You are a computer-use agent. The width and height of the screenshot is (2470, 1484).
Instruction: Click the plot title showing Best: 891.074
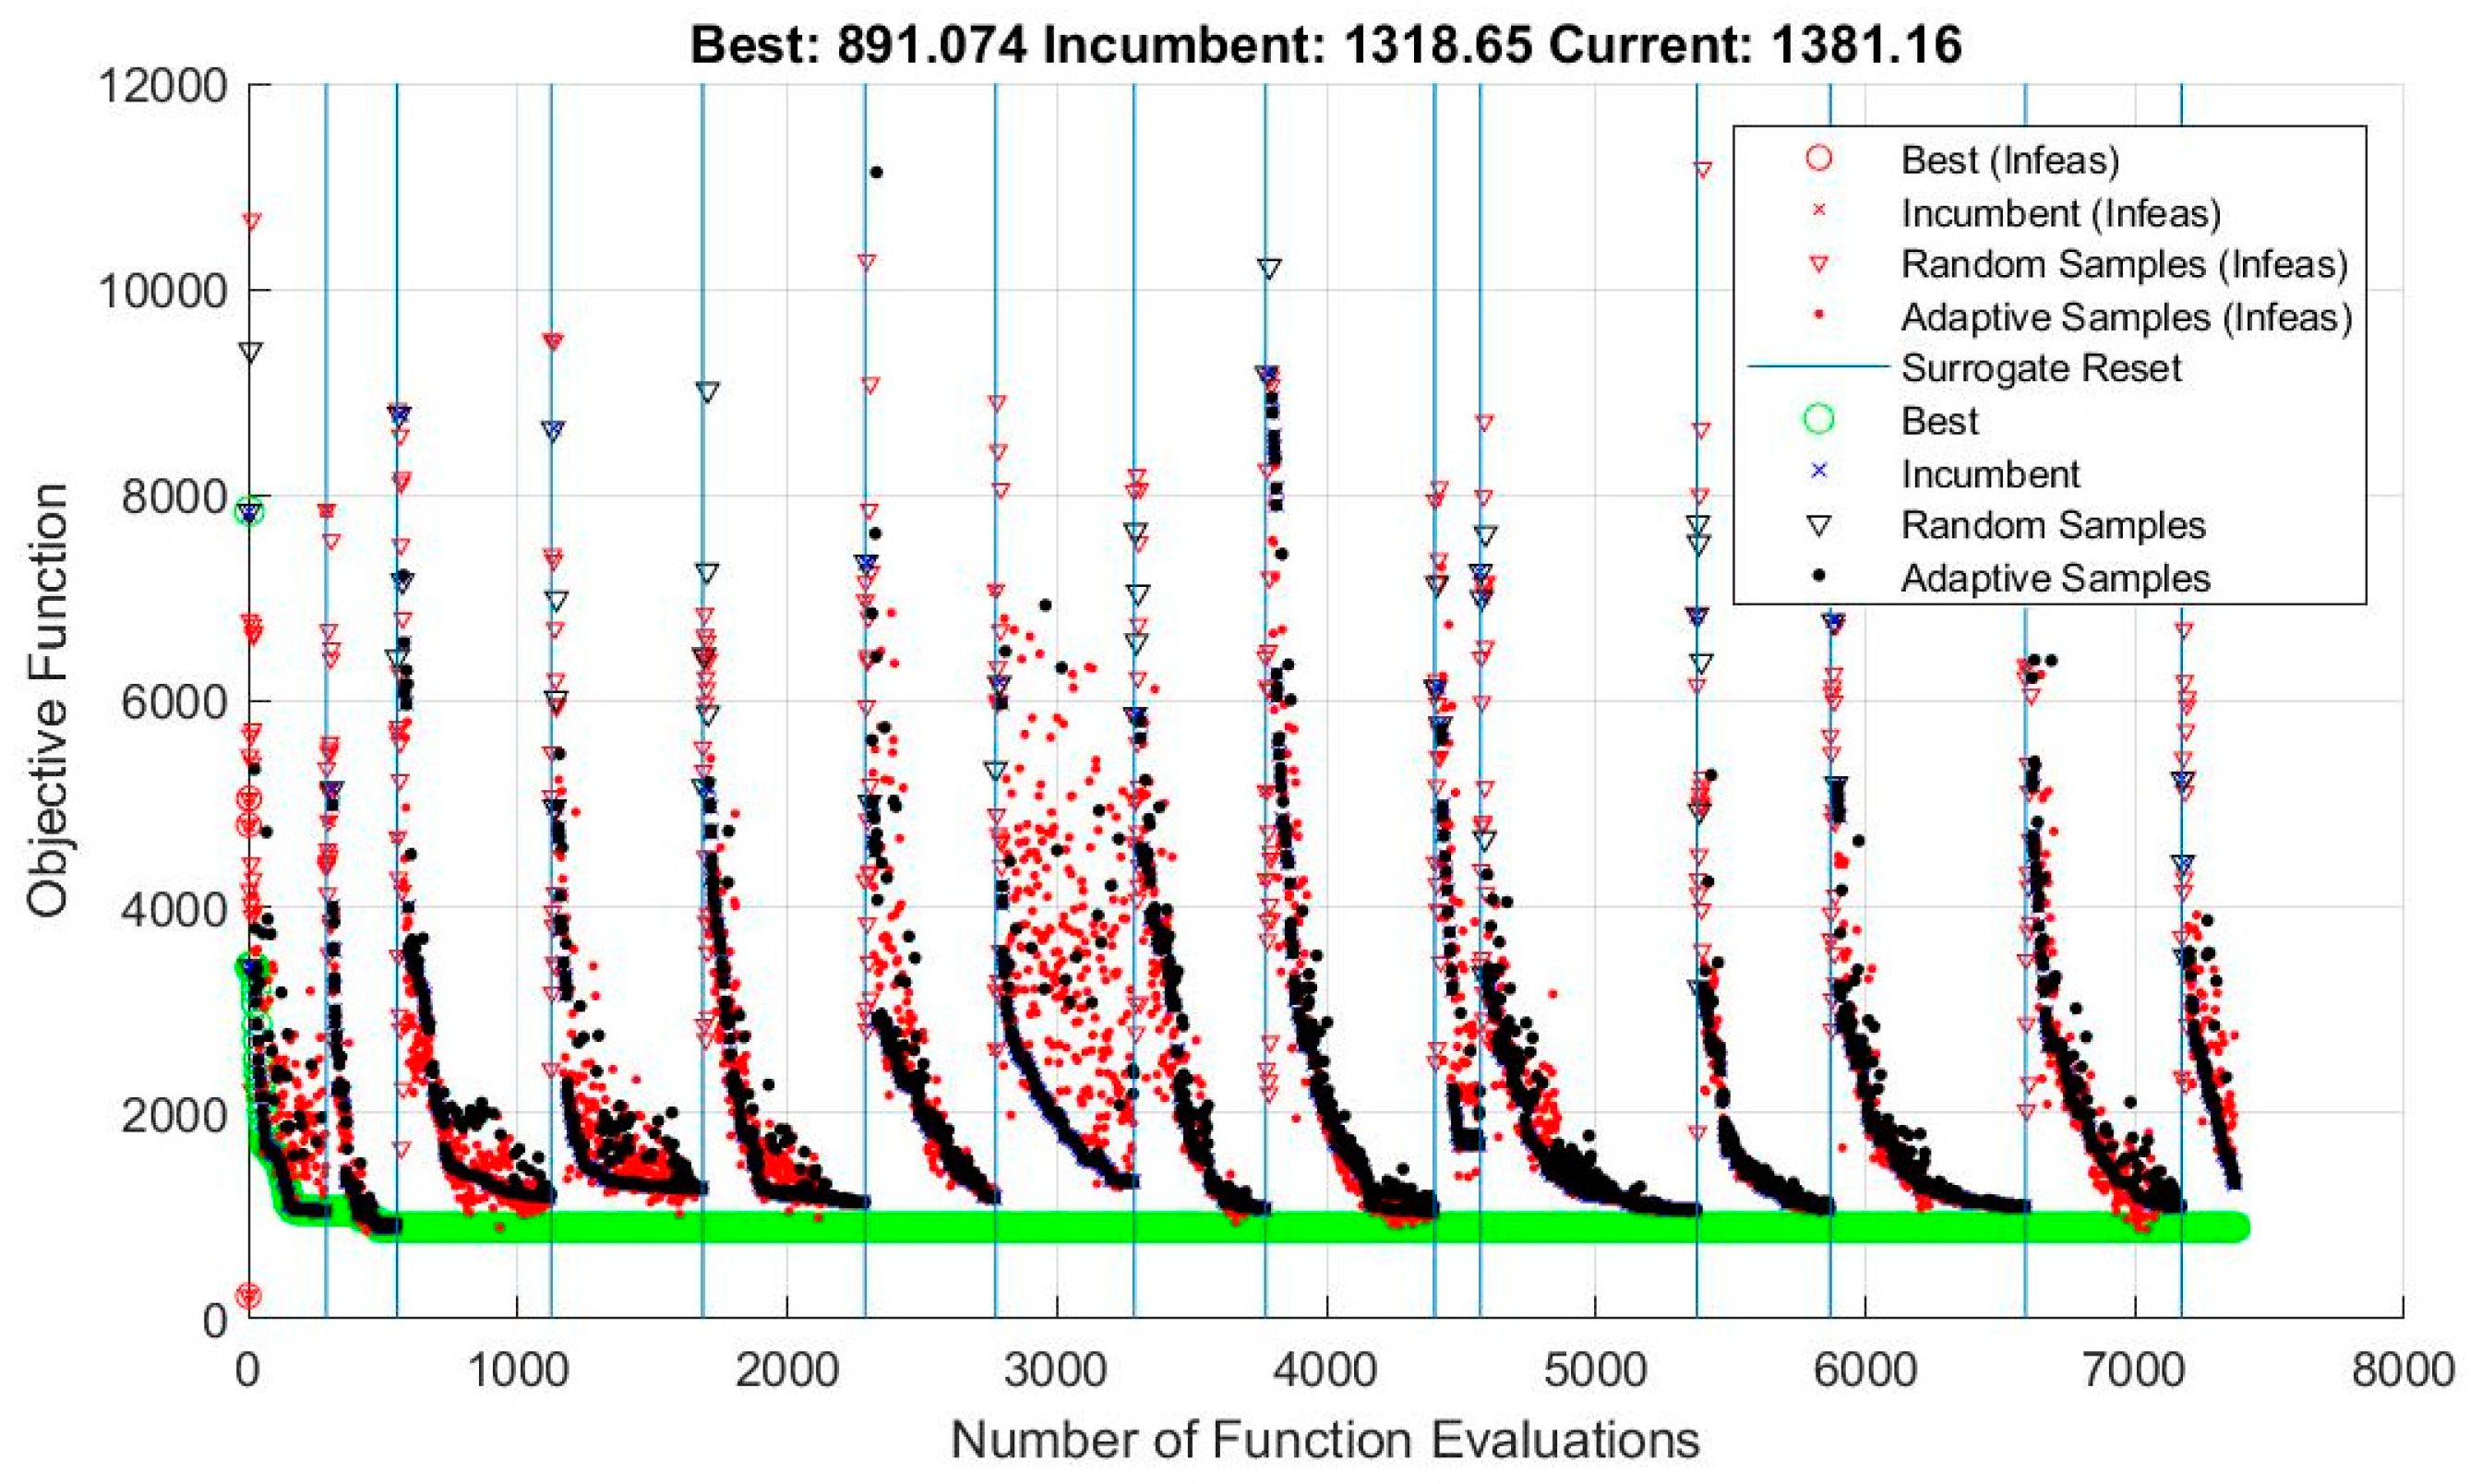point(1325,44)
